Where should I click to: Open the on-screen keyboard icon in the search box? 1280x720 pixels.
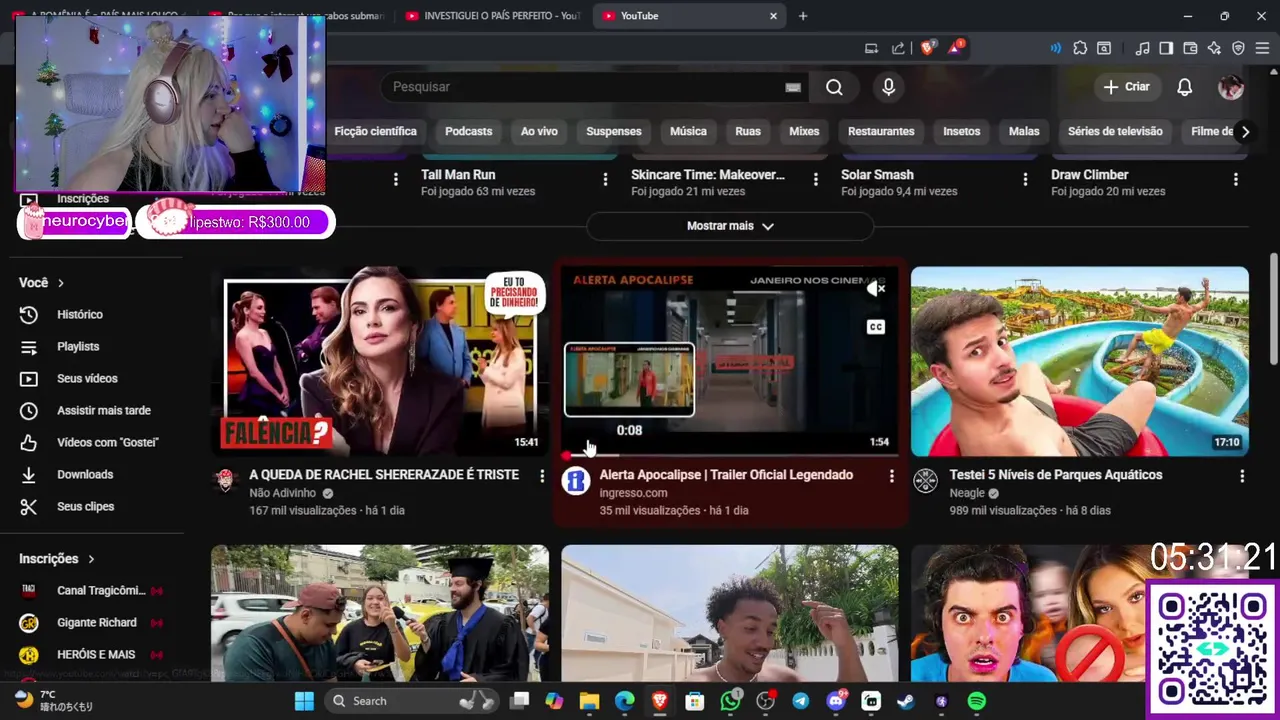pyautogui.click(x=793, y=87)
